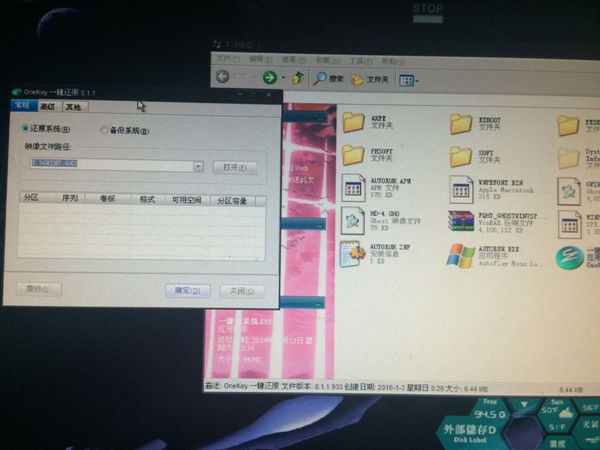Image resolution: width=600 pixels, height=450 pixels.
Task: Click the 格式 column header
Action: 147,199
